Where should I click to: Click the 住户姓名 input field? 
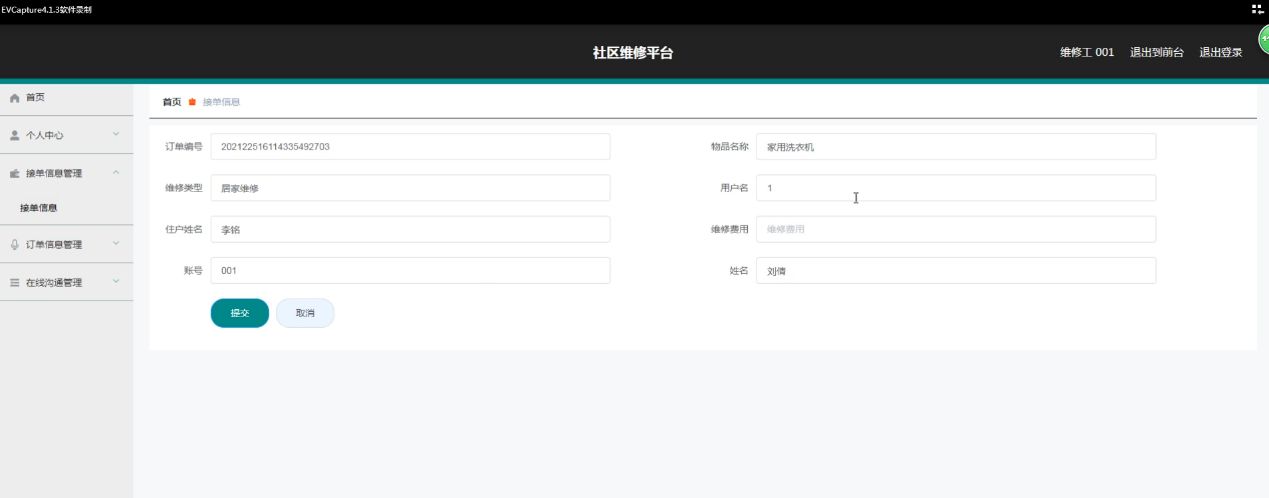click(x=410, y=229)
